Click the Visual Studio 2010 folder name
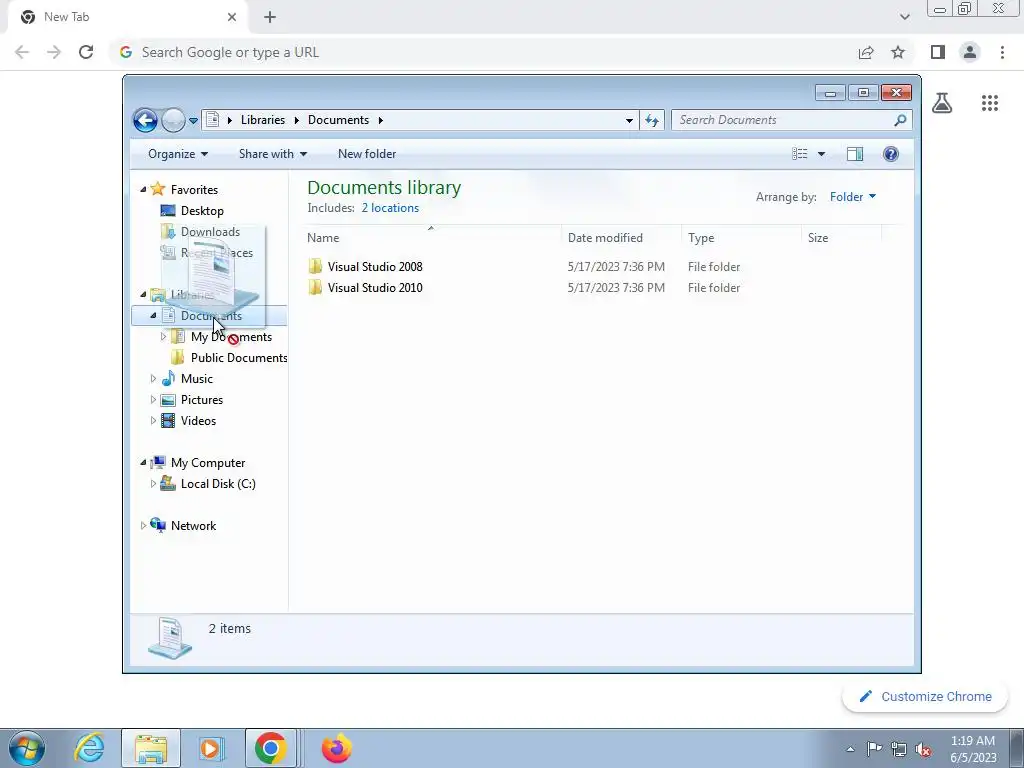This screenshot has height=768, width=1024. (x=375, y=287)
